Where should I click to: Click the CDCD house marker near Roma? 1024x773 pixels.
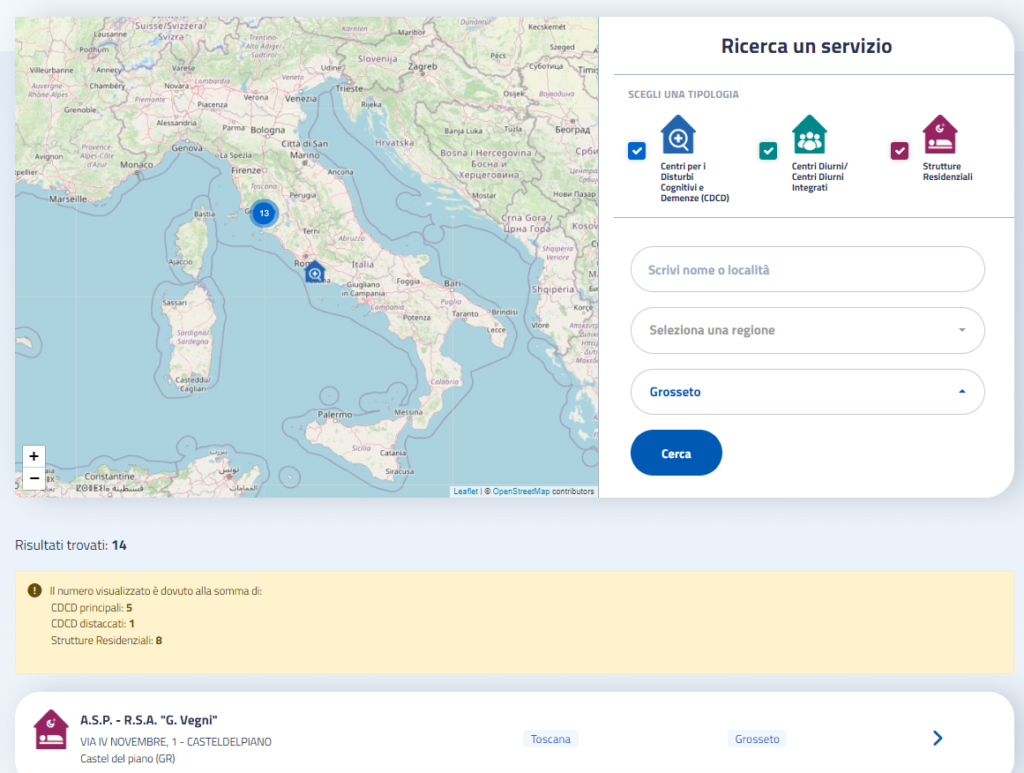click(315, 272)
